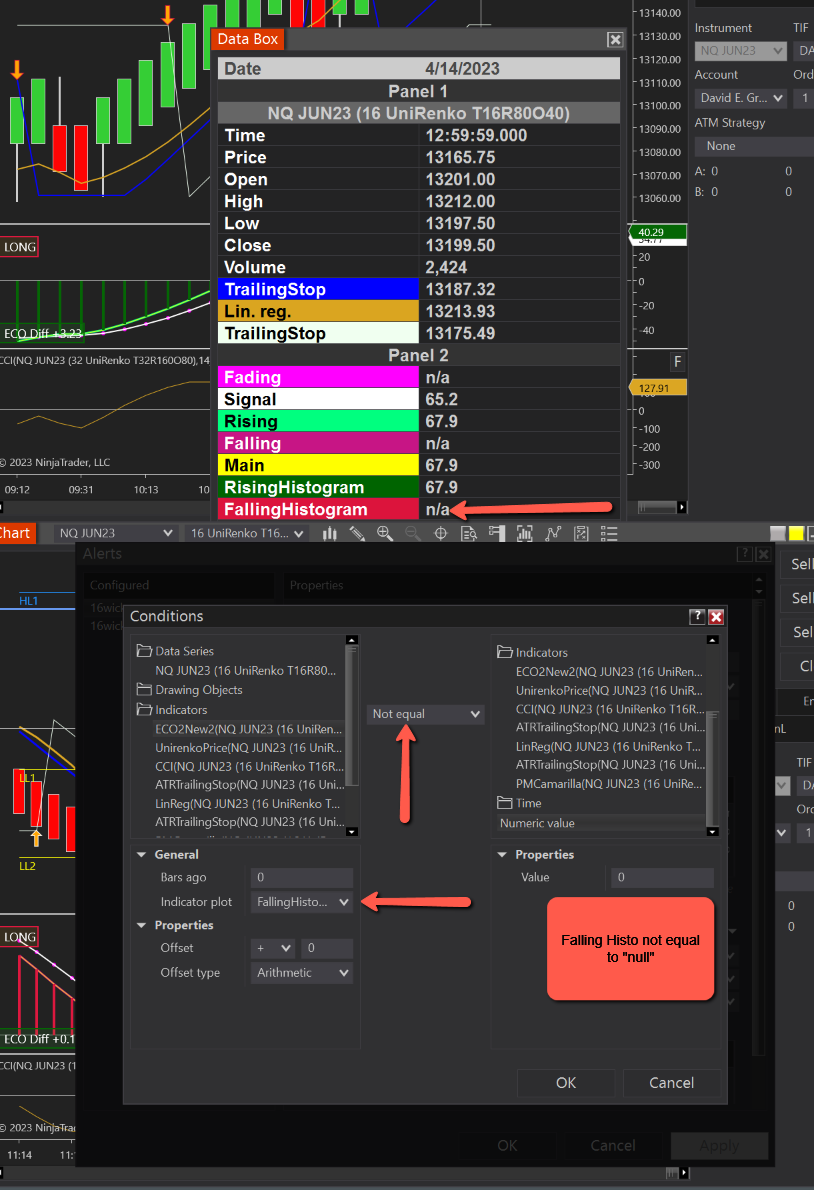This screenshot has width=814, height=1190.
Task: Close the Data Box window
Action: 615,39
